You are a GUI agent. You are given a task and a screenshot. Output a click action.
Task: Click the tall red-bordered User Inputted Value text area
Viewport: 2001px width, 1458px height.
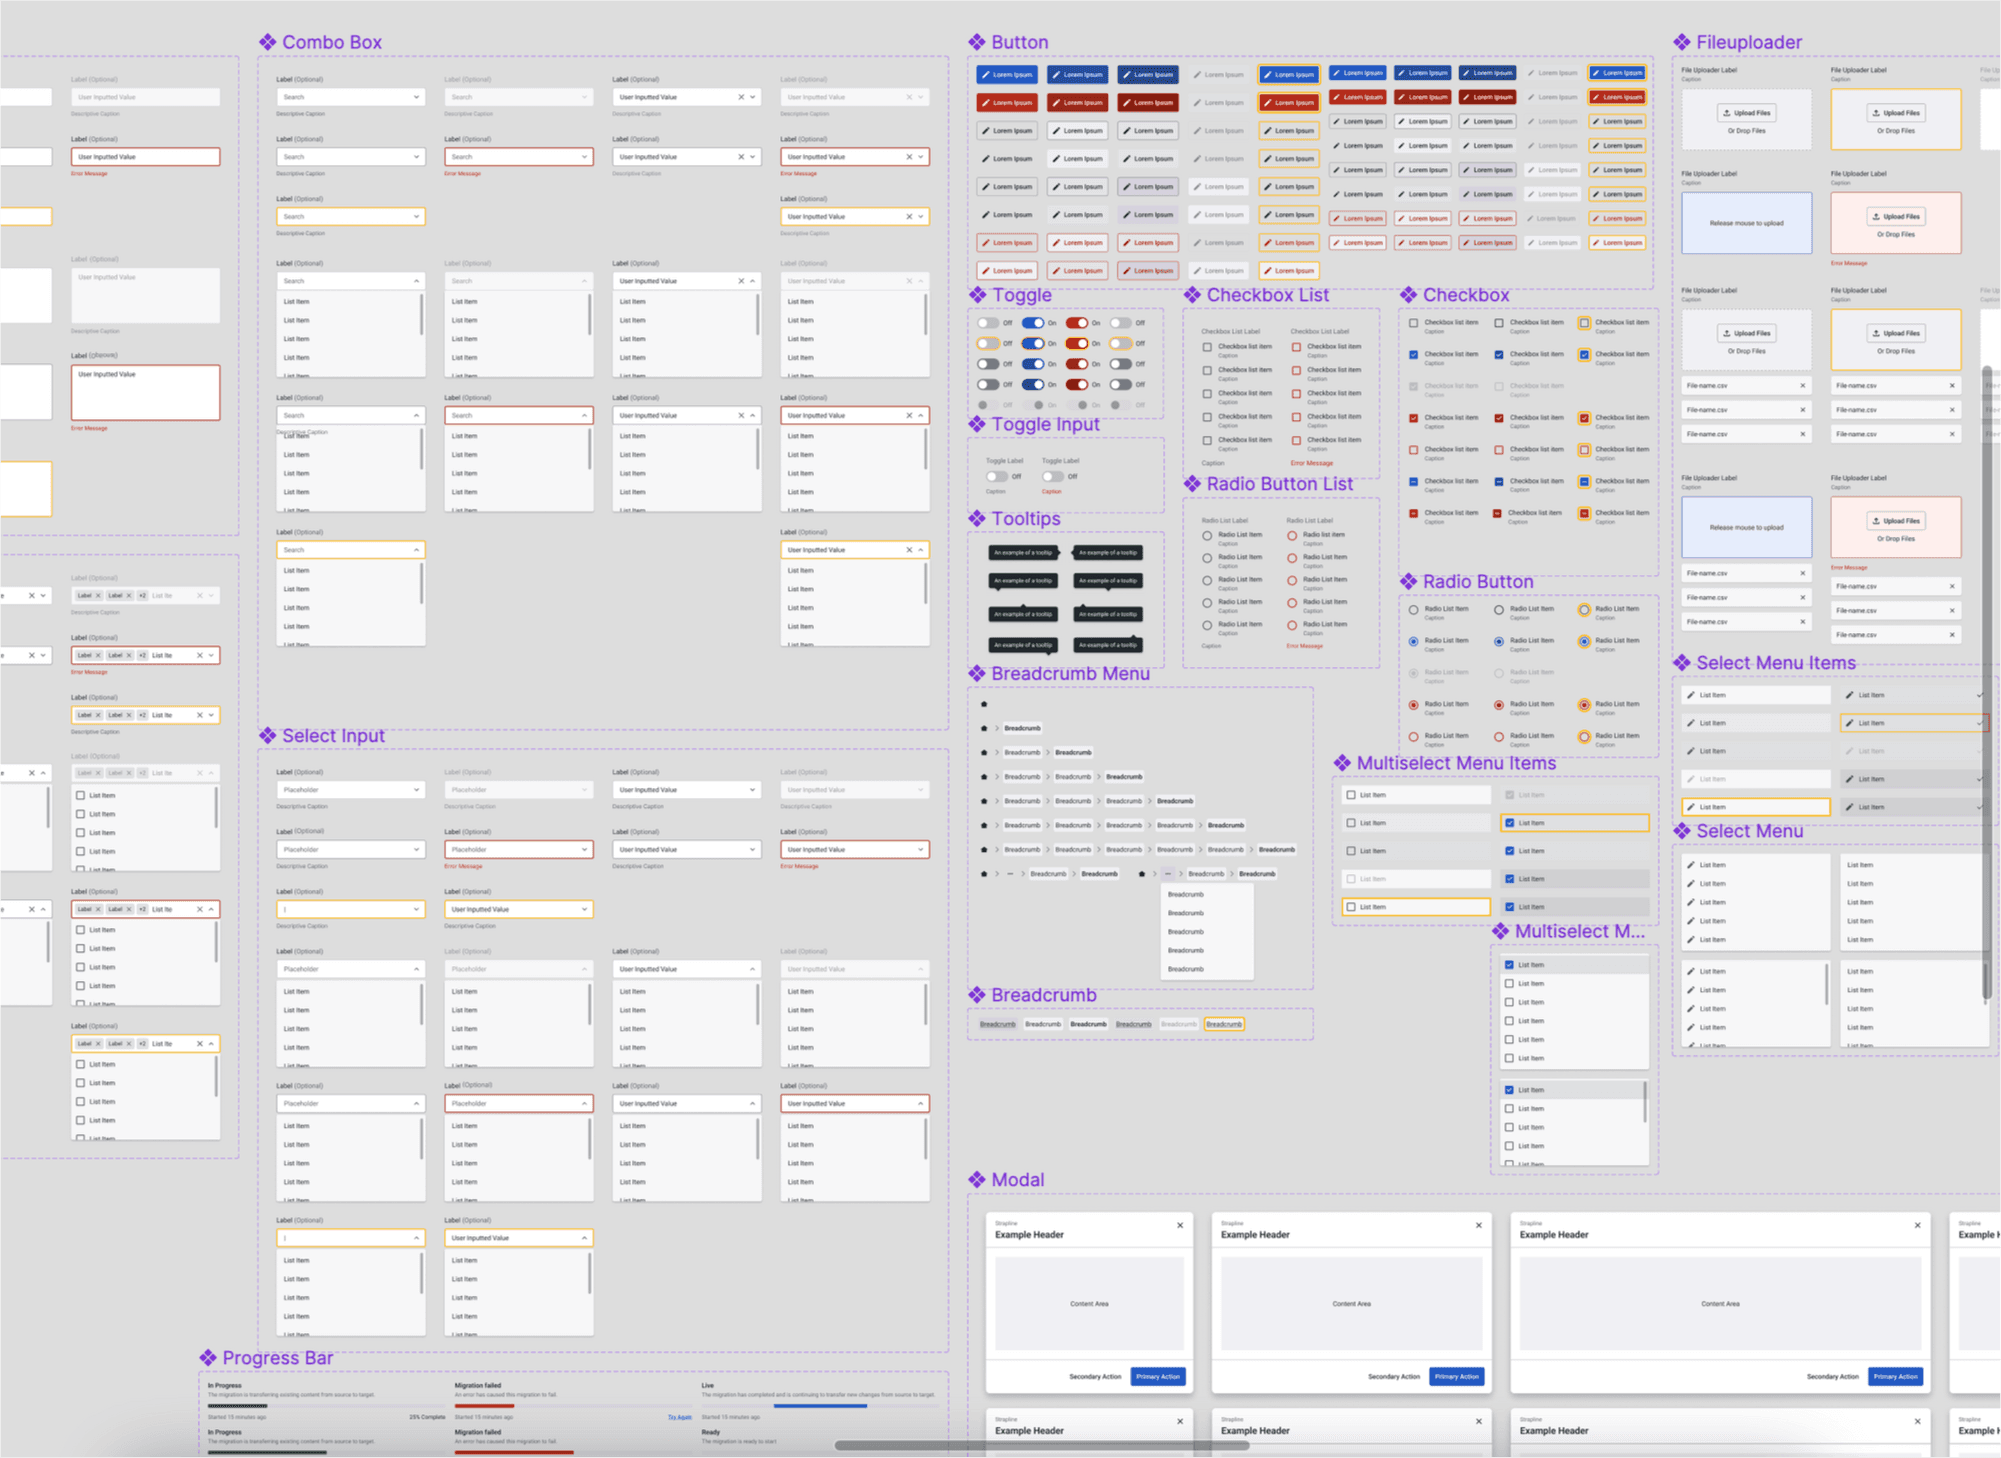[146, 392]
